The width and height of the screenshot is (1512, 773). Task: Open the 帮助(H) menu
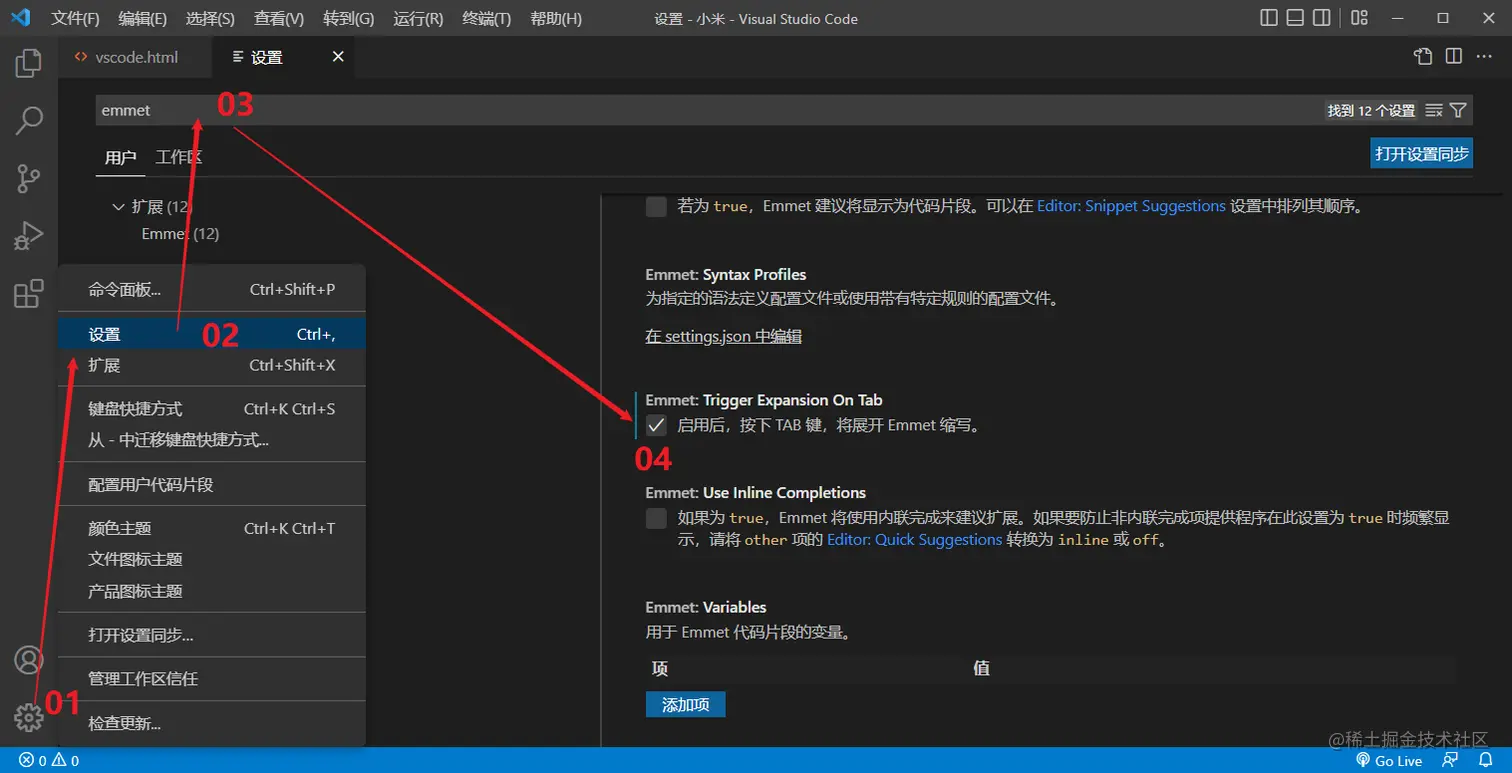click(556, 19)
